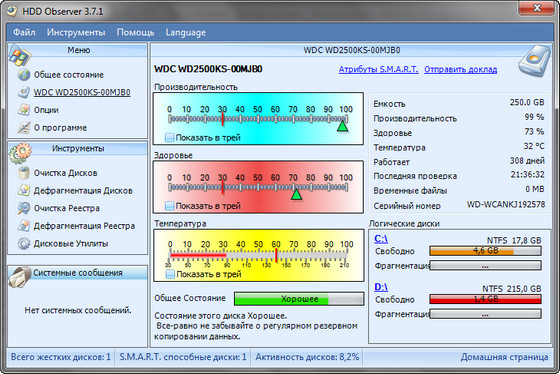Open the Атрибуты S.M.A.R.T. link
Image resolution: width=560 pixels, height=374 pixels.
pos(379,69)
